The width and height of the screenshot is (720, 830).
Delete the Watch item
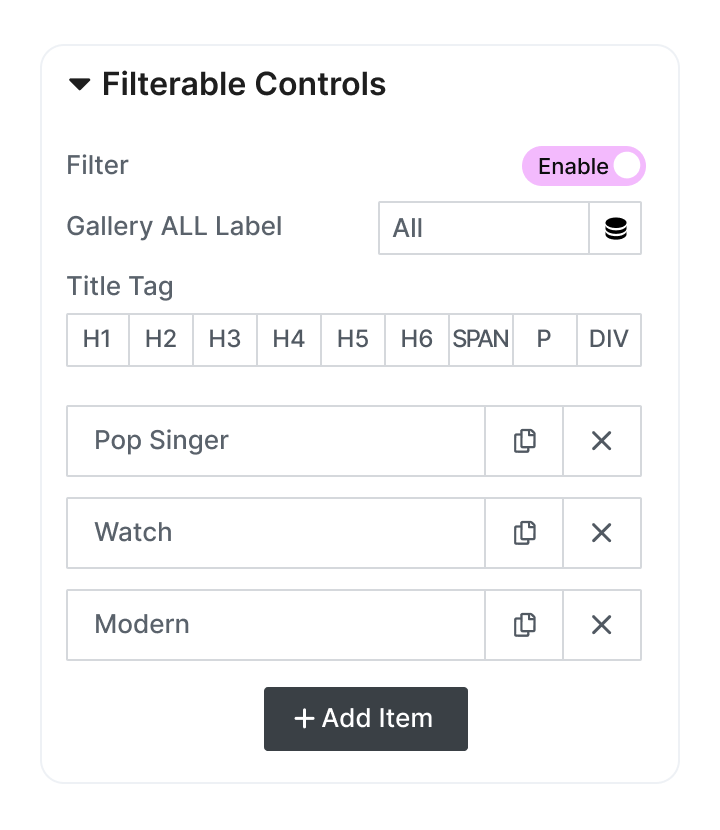[601, 533]
